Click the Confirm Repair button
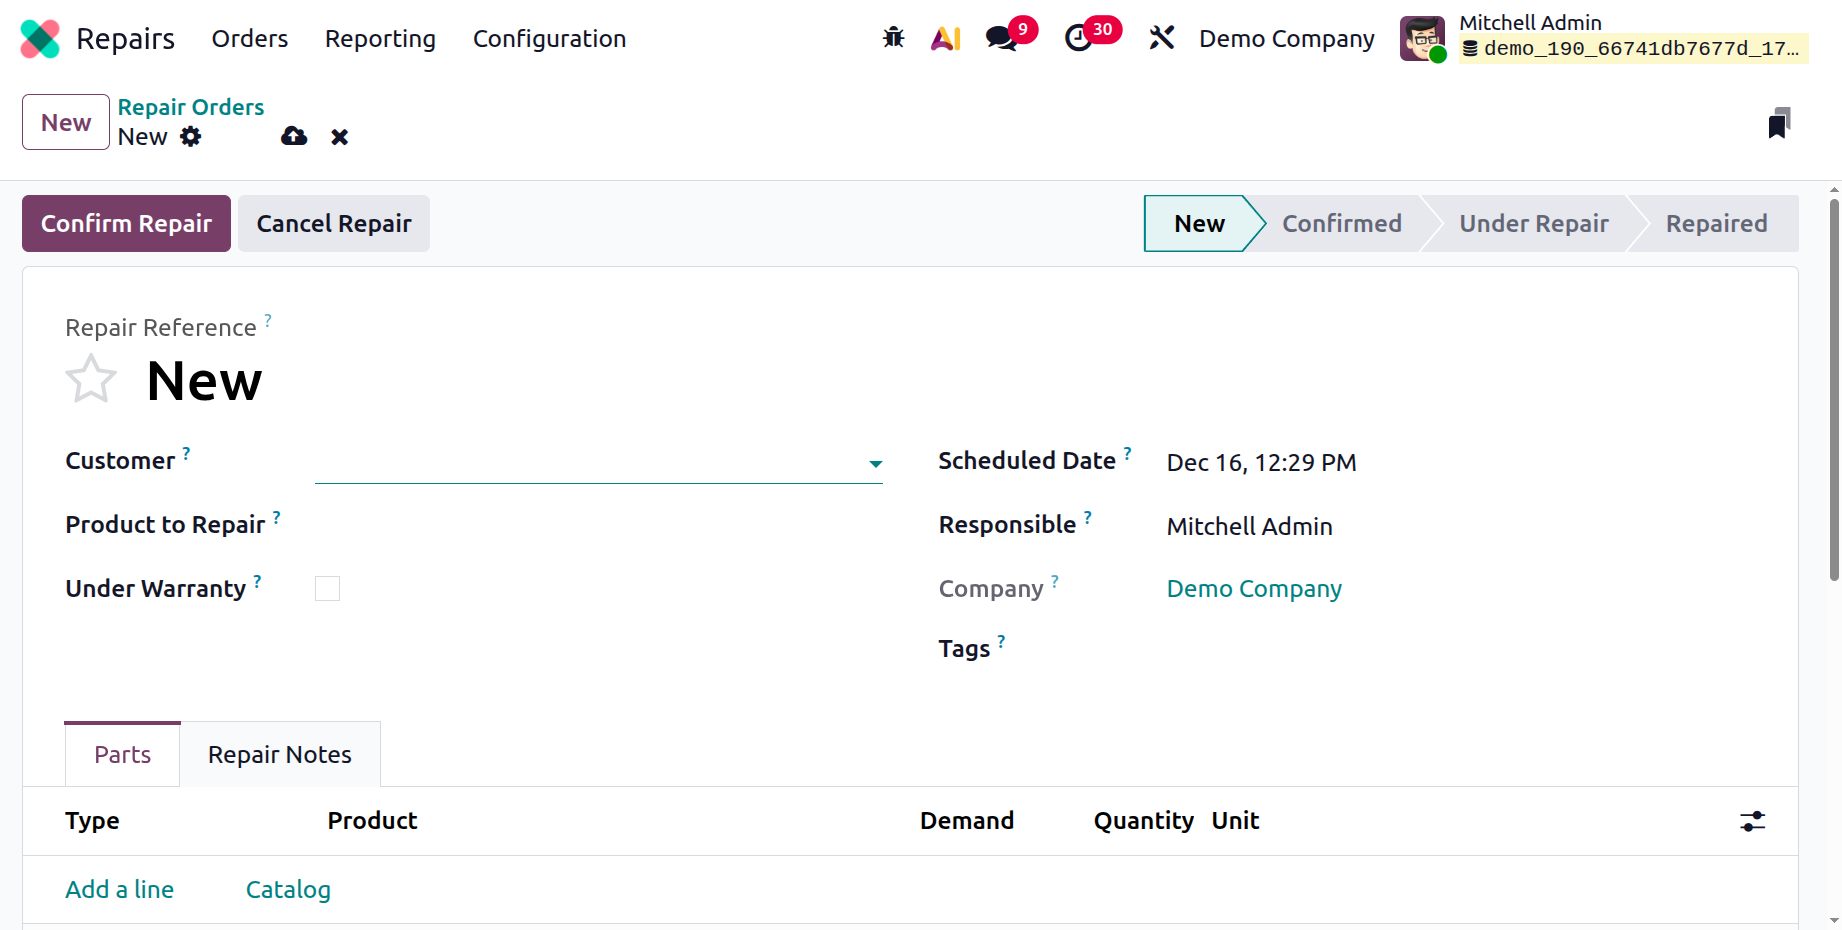This screenshot has width=1842, height=930. coord(125,223)
